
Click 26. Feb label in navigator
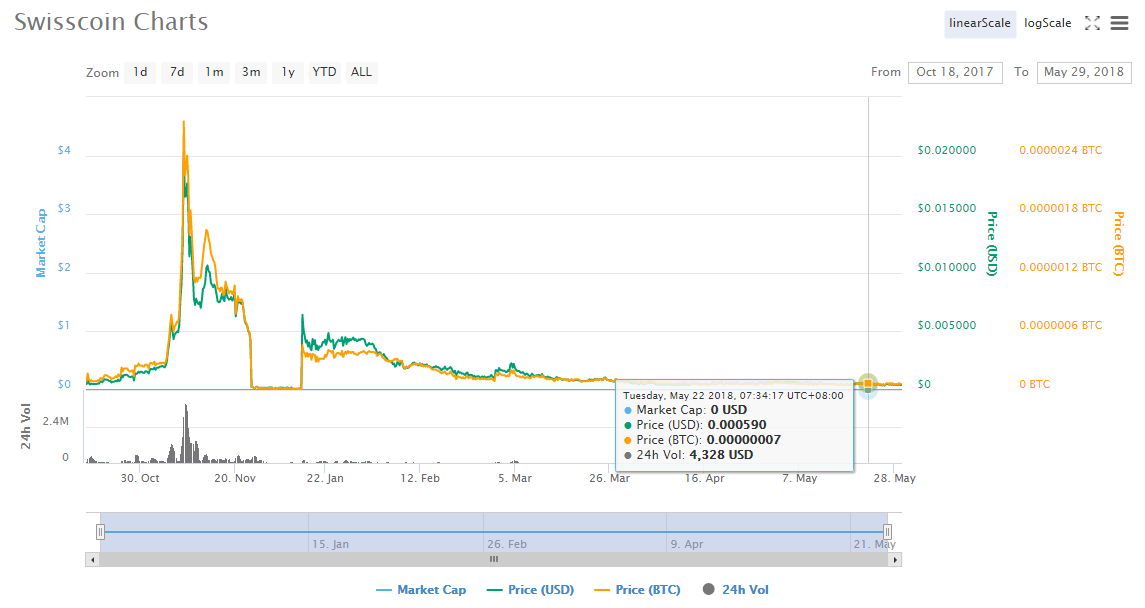point(507,544)
